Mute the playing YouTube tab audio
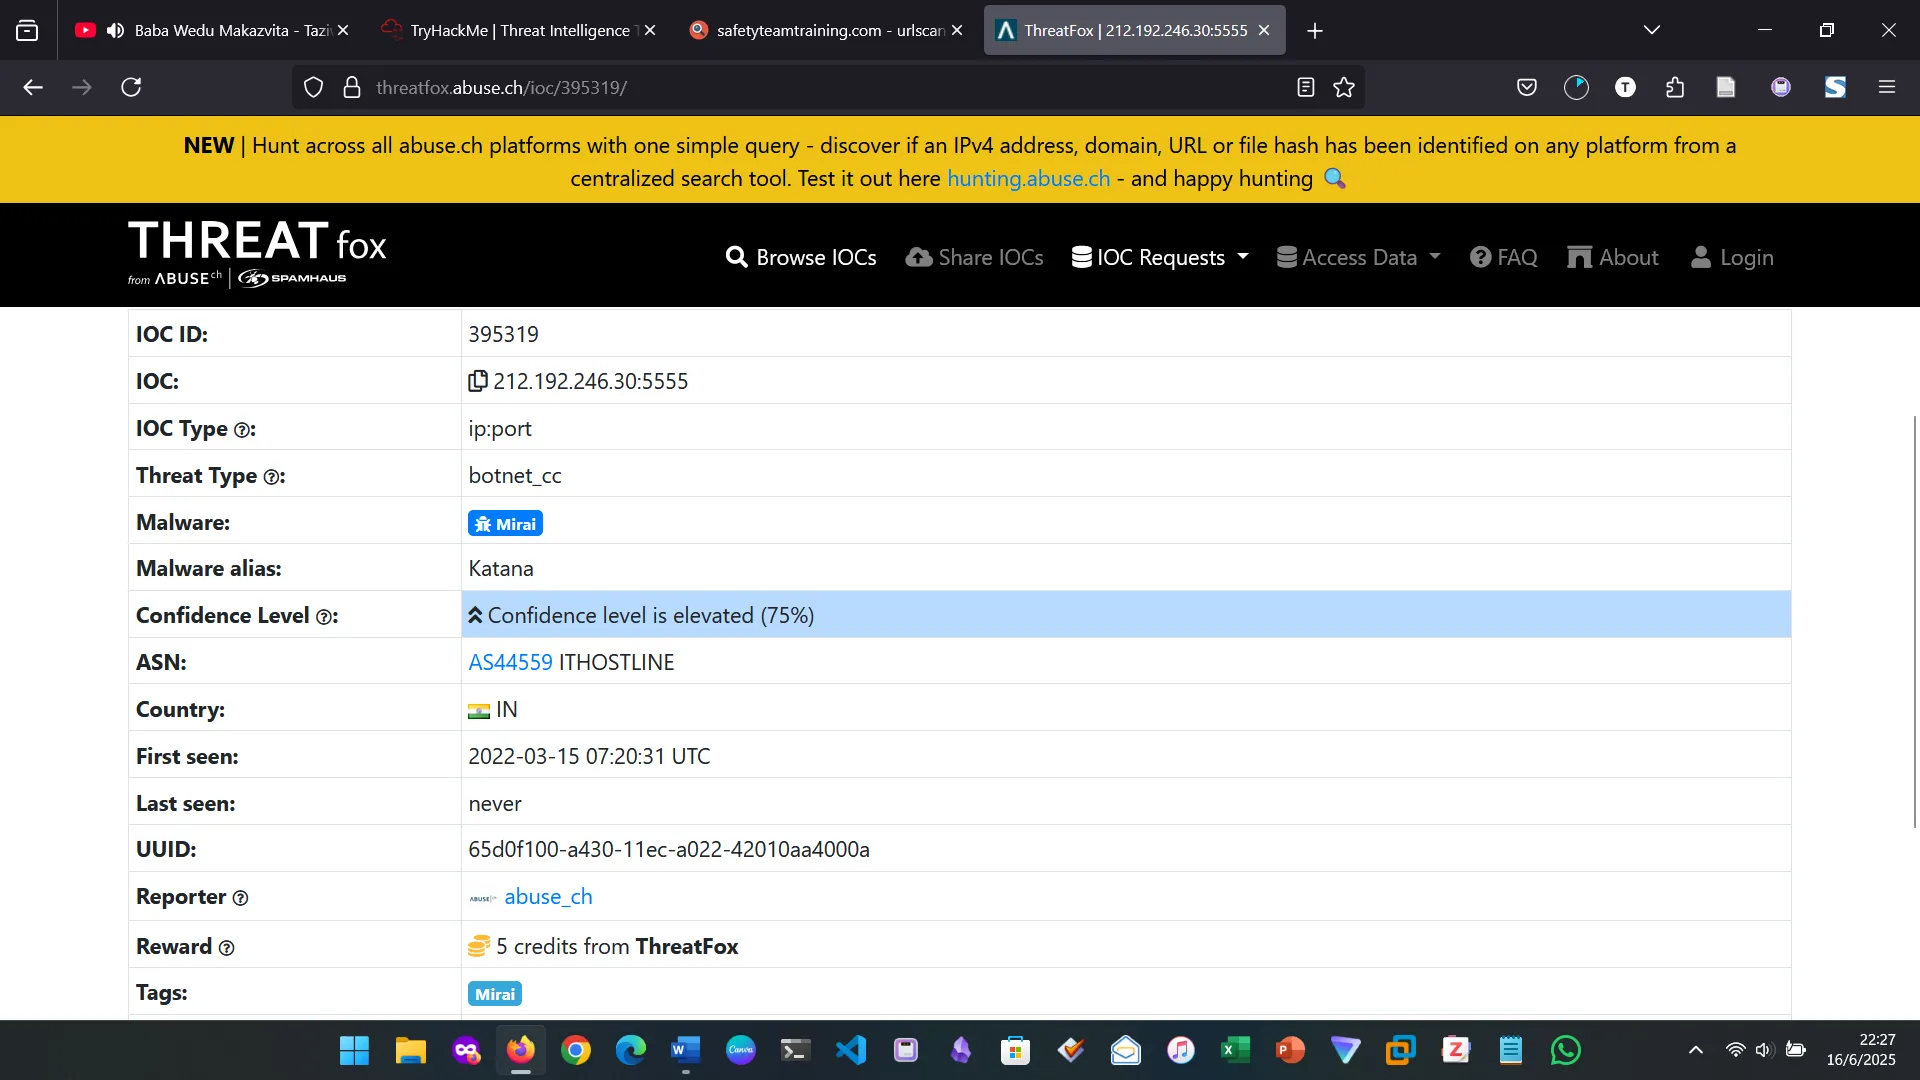 116,30
